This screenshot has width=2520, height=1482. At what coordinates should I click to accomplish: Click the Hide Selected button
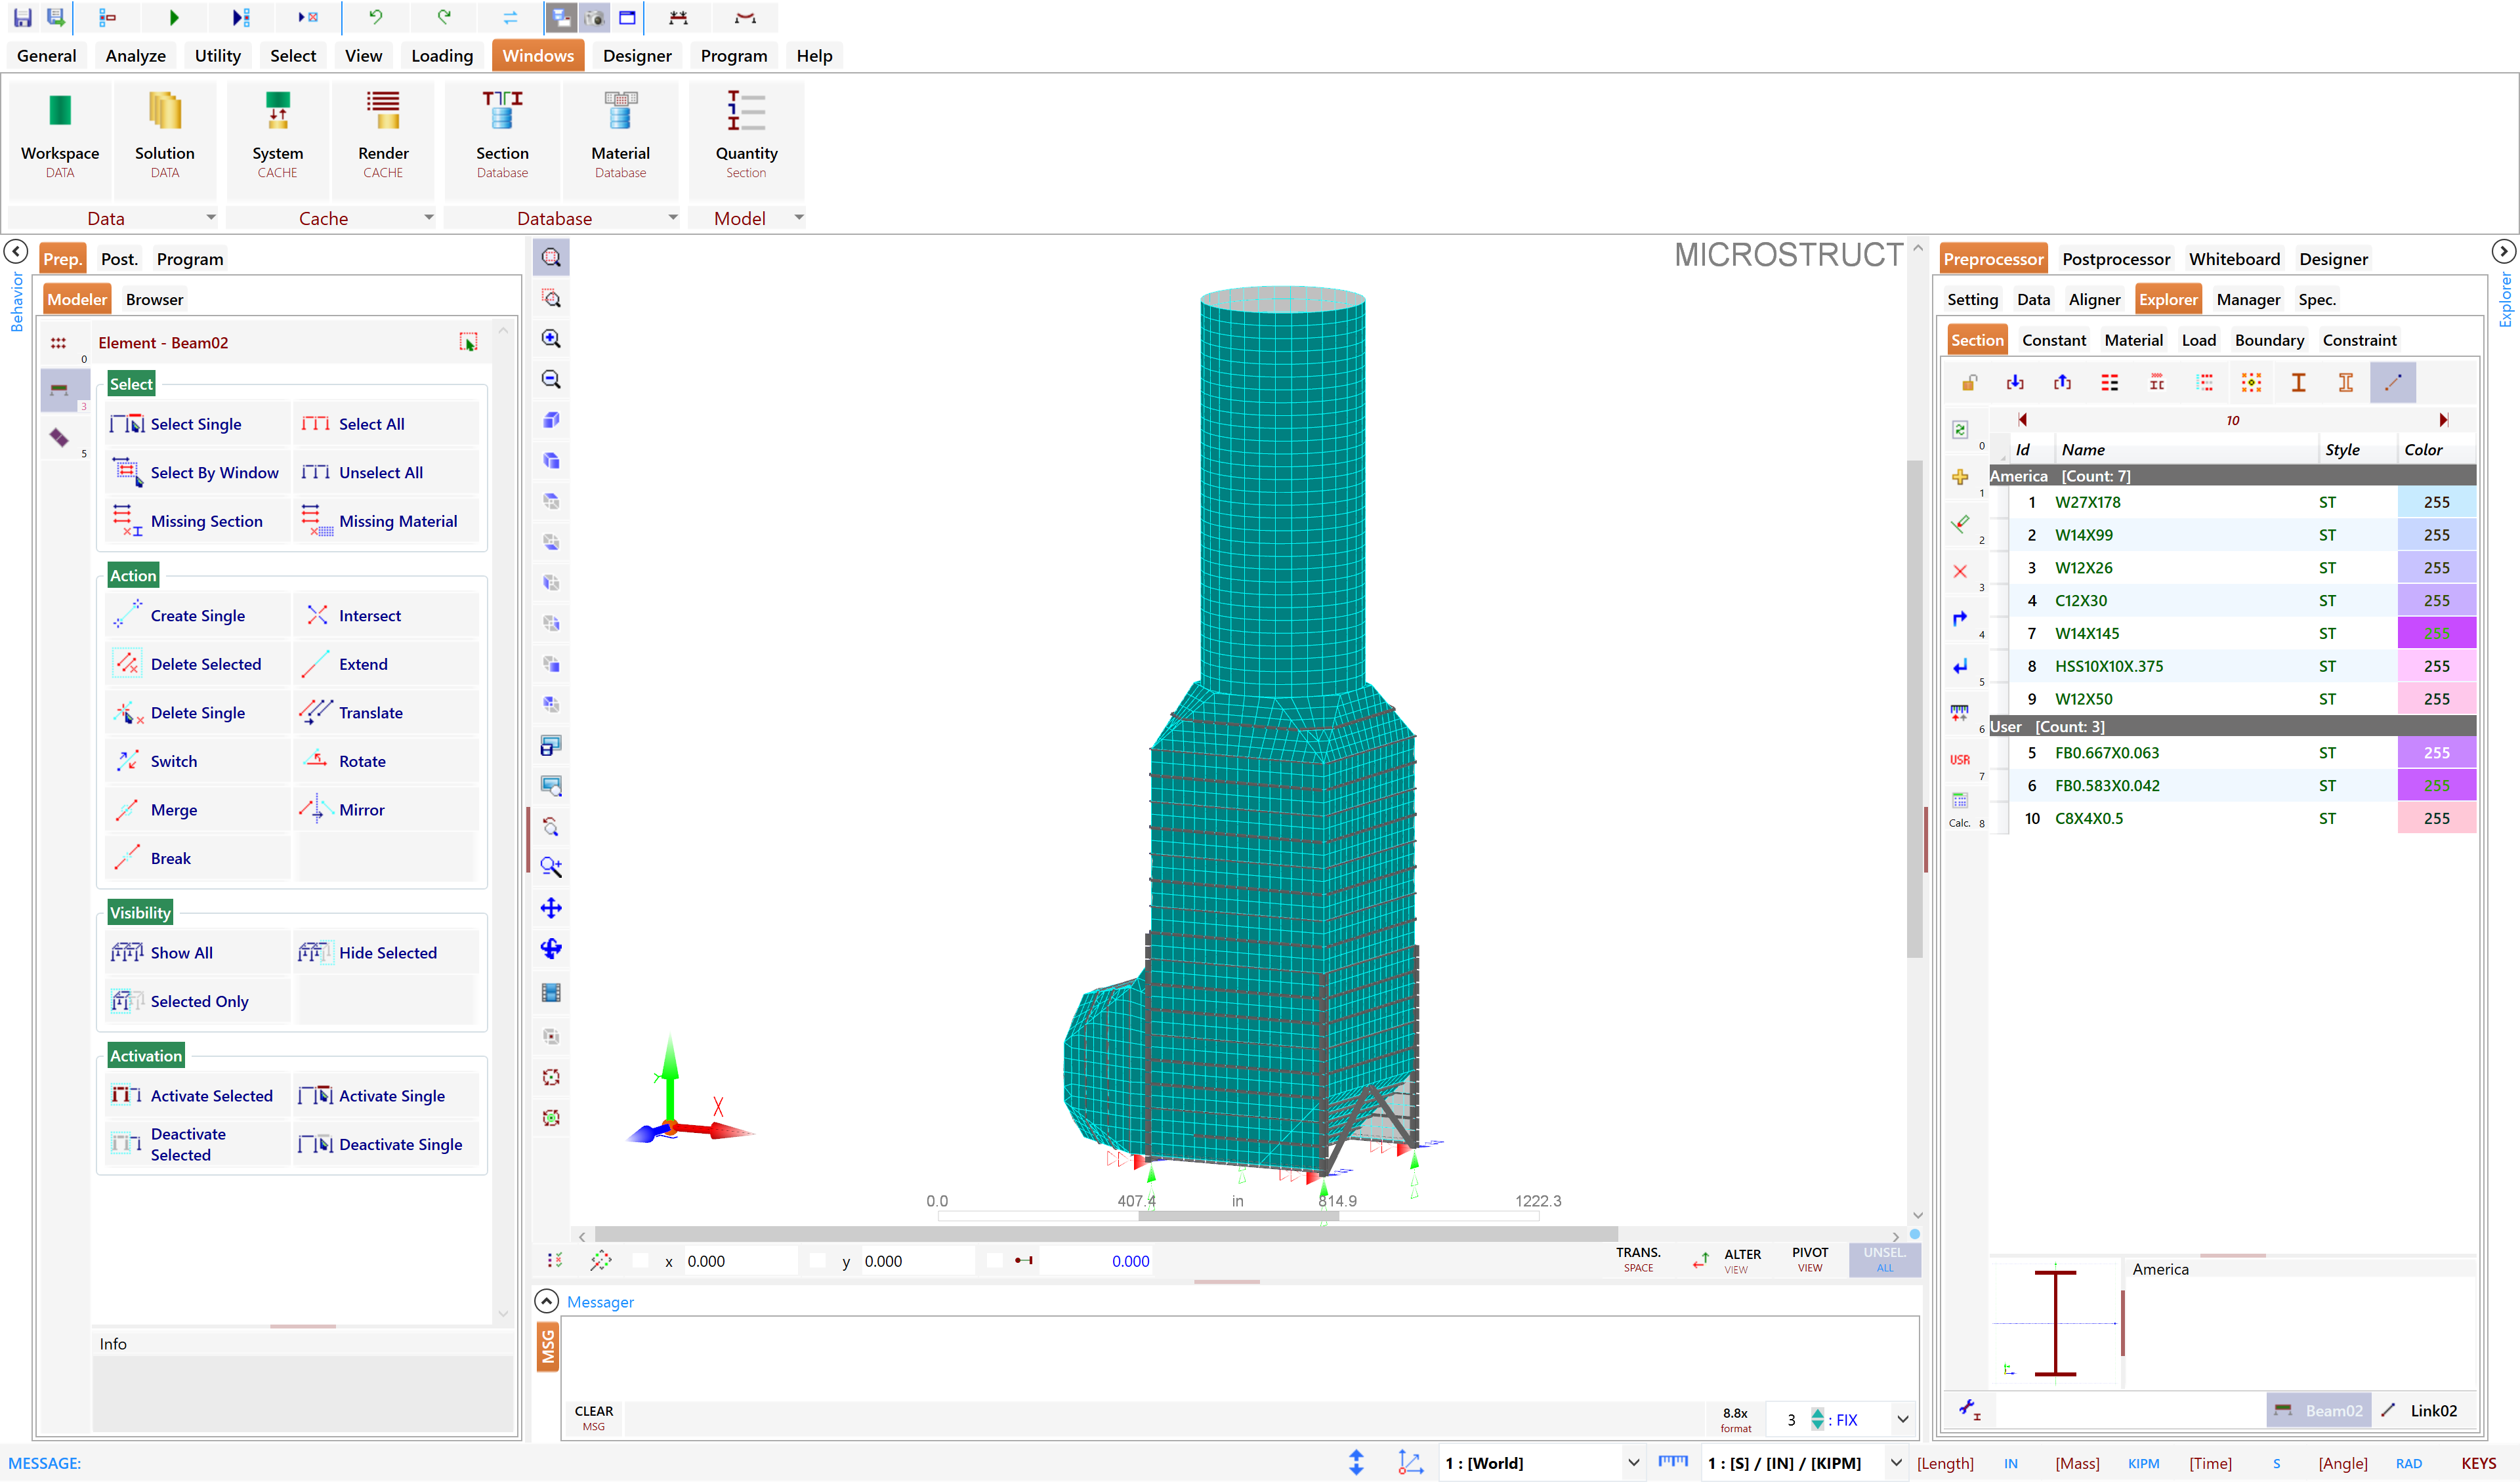[387, 952]
